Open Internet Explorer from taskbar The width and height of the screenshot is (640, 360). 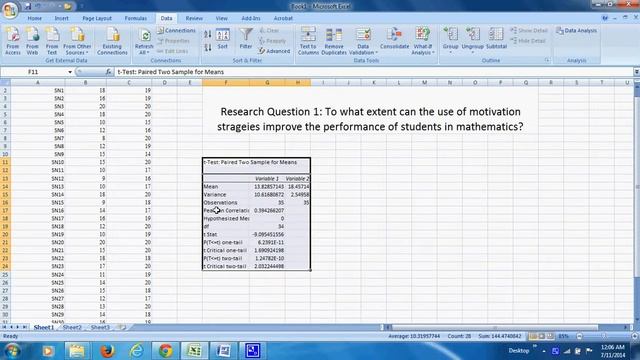click(x=136, y=351)
